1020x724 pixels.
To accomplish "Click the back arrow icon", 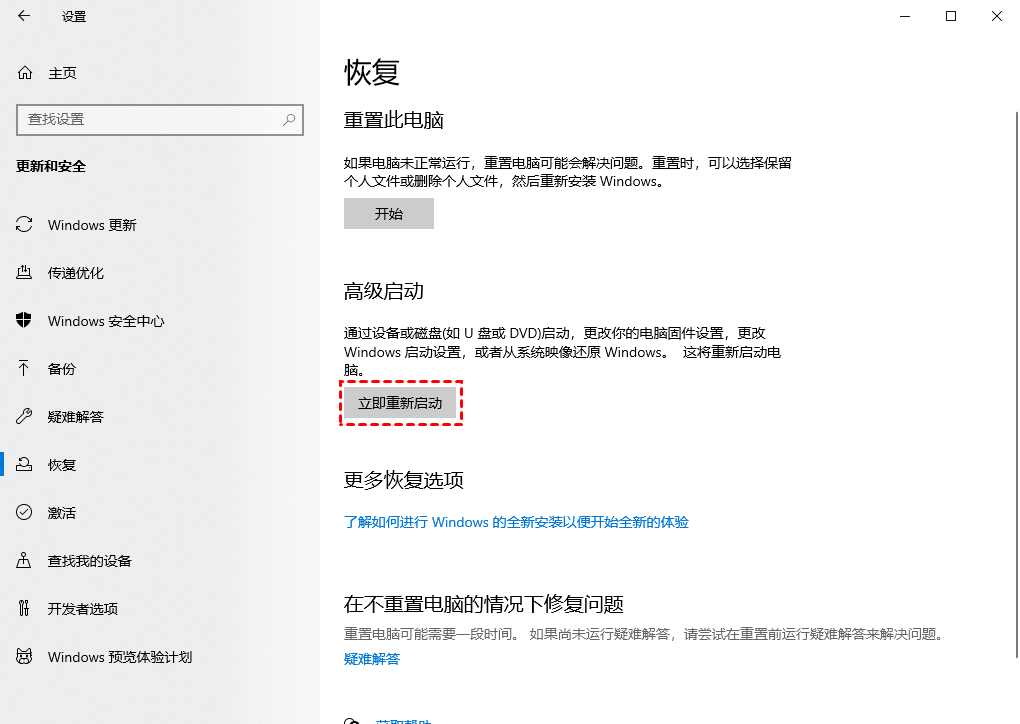I will [x=24, y=16].
